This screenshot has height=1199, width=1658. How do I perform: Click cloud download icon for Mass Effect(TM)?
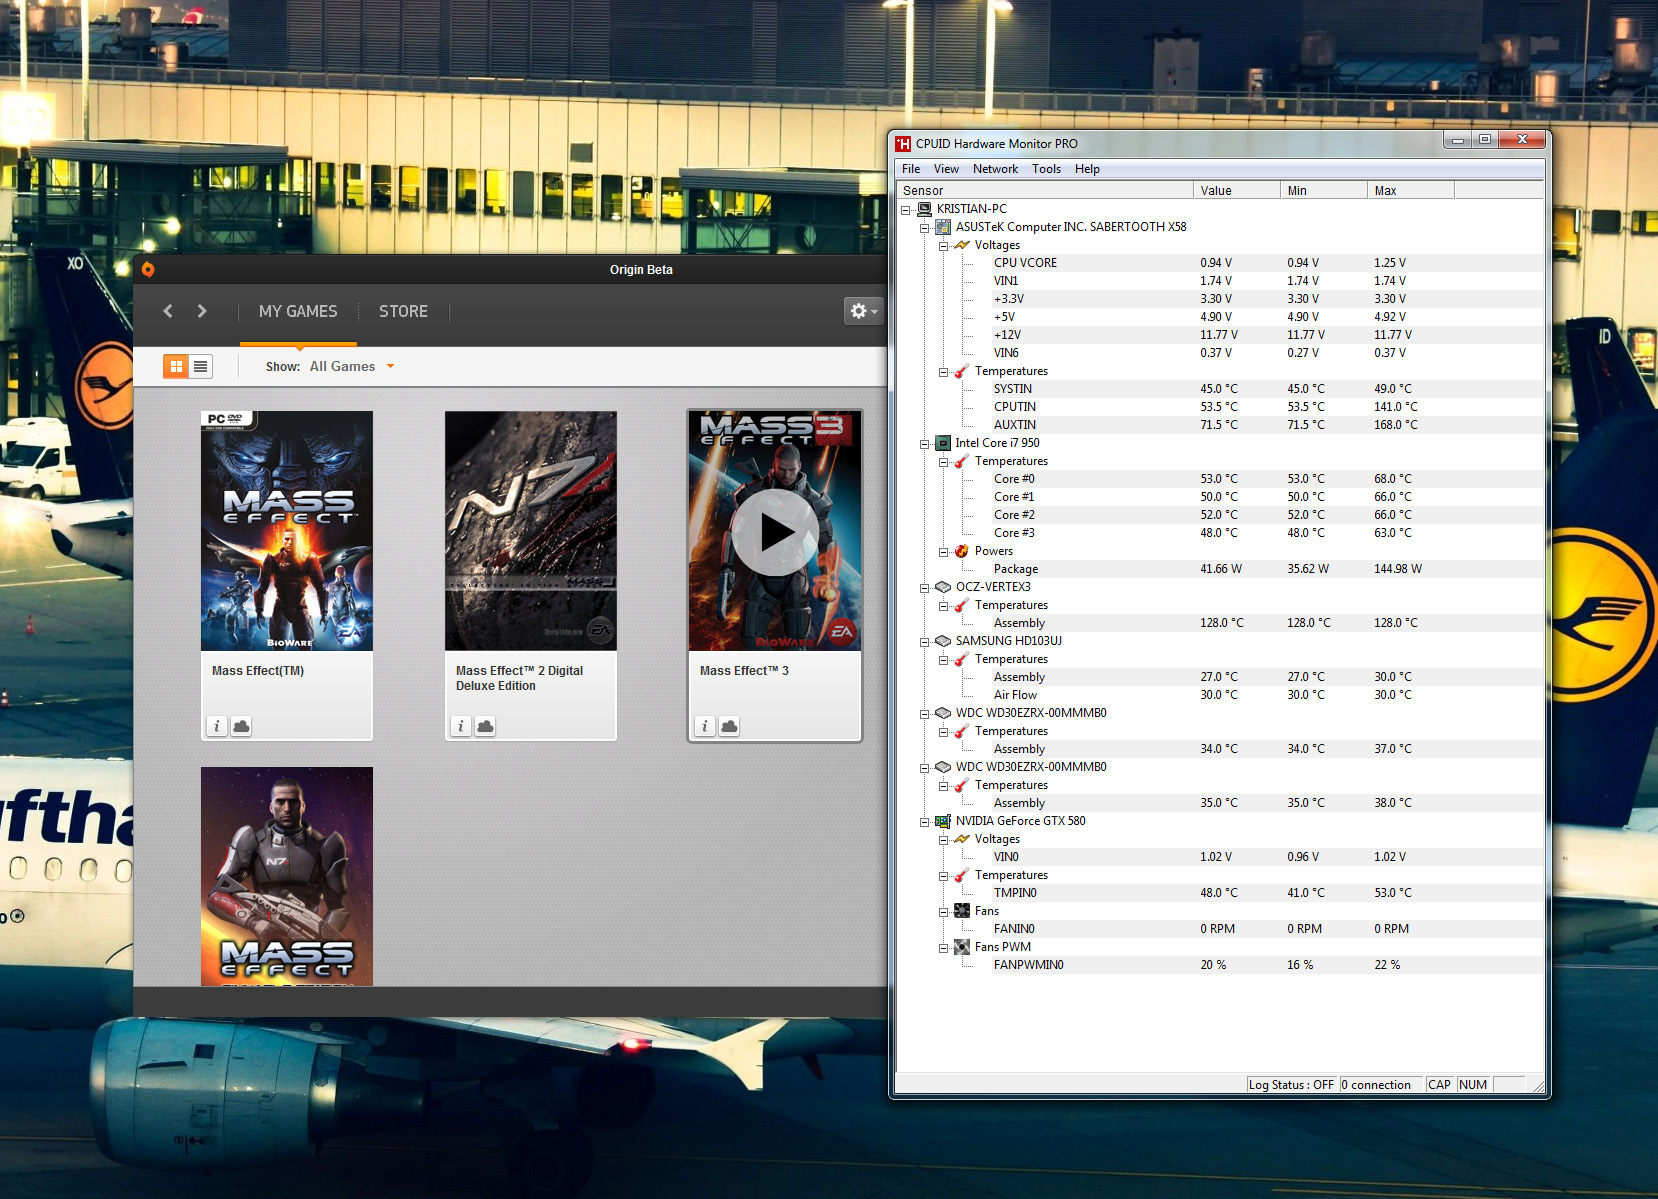coord(241,726)
